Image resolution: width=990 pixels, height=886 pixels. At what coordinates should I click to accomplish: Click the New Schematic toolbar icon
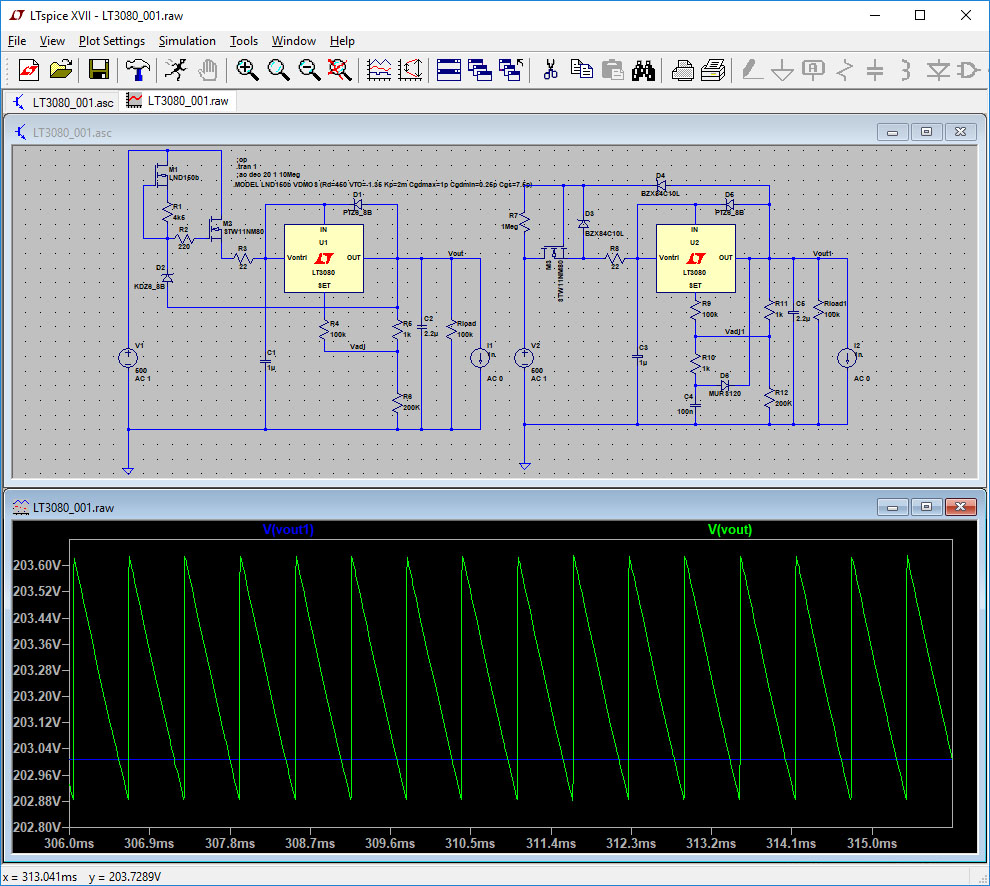point(28,69)
